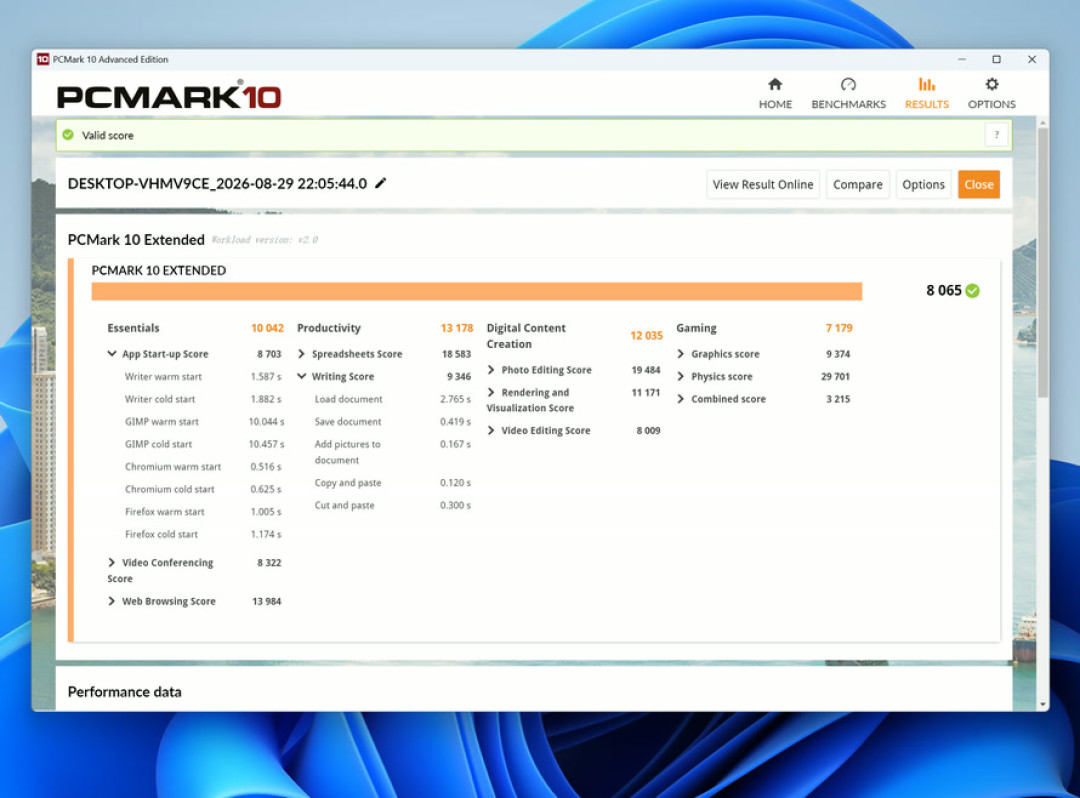
Task: Click the vertical scrollbar thumb
Action: (1042, 262)
